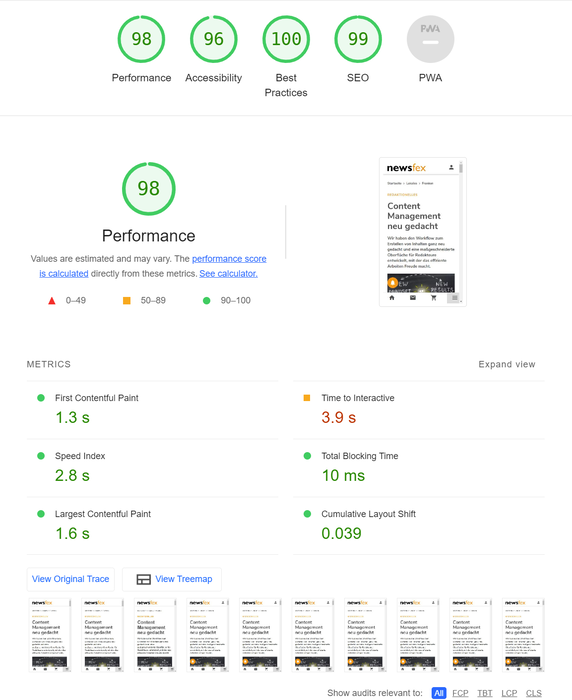Filter audits by FCP
Viewport: 572px width, 700px height.
click(460, 693)
